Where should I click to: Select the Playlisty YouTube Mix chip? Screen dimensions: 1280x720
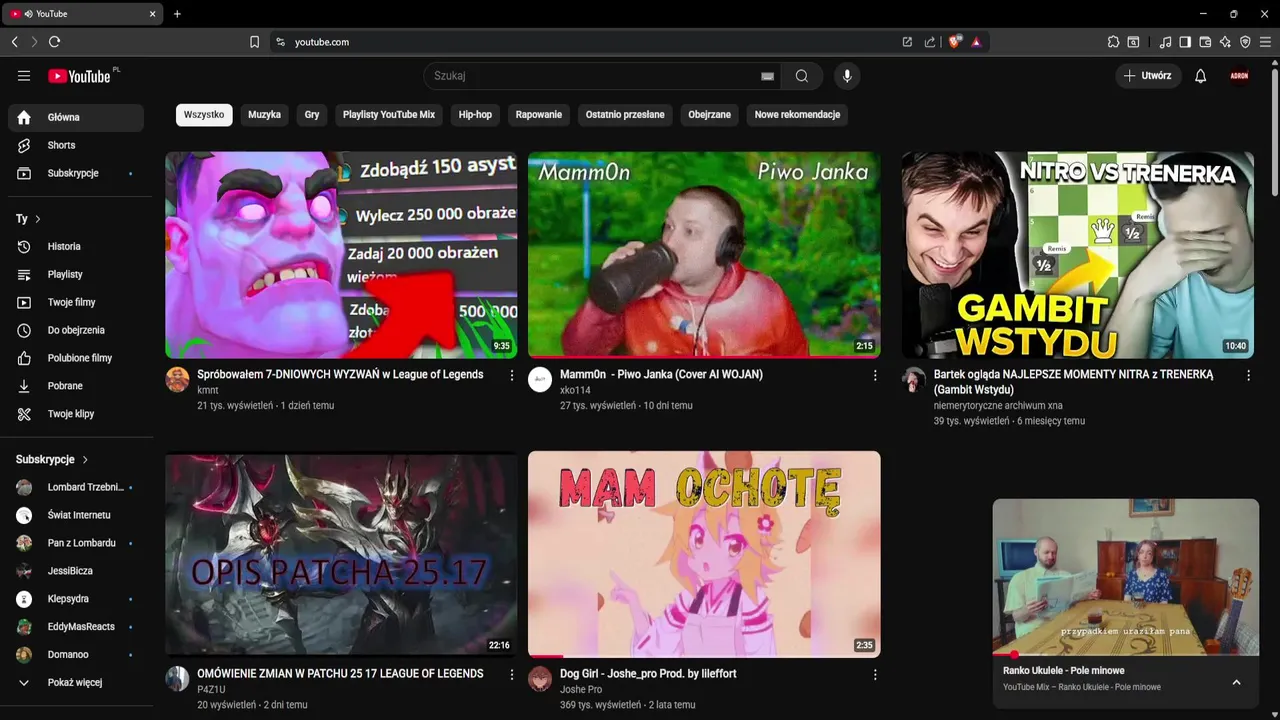tap(389, 115)
